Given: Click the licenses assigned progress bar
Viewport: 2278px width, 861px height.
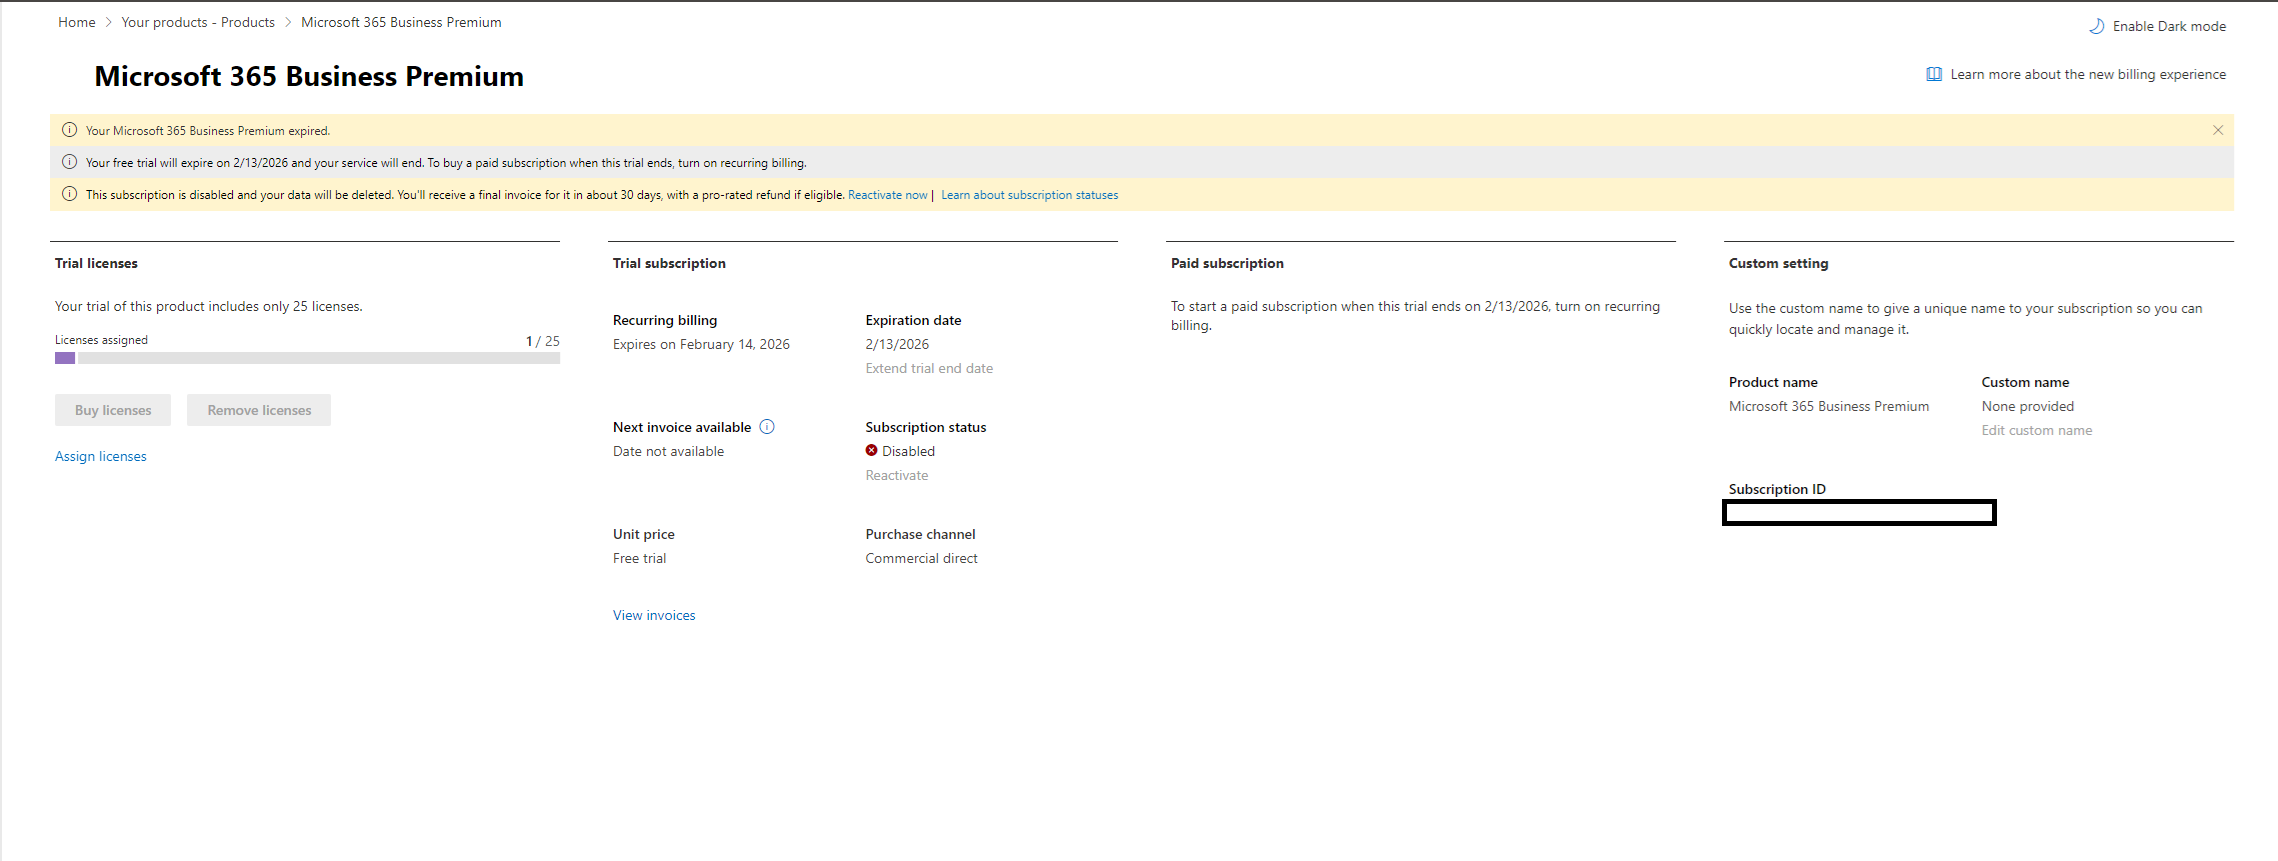Looking at the screenshot, I should (307, 358).
